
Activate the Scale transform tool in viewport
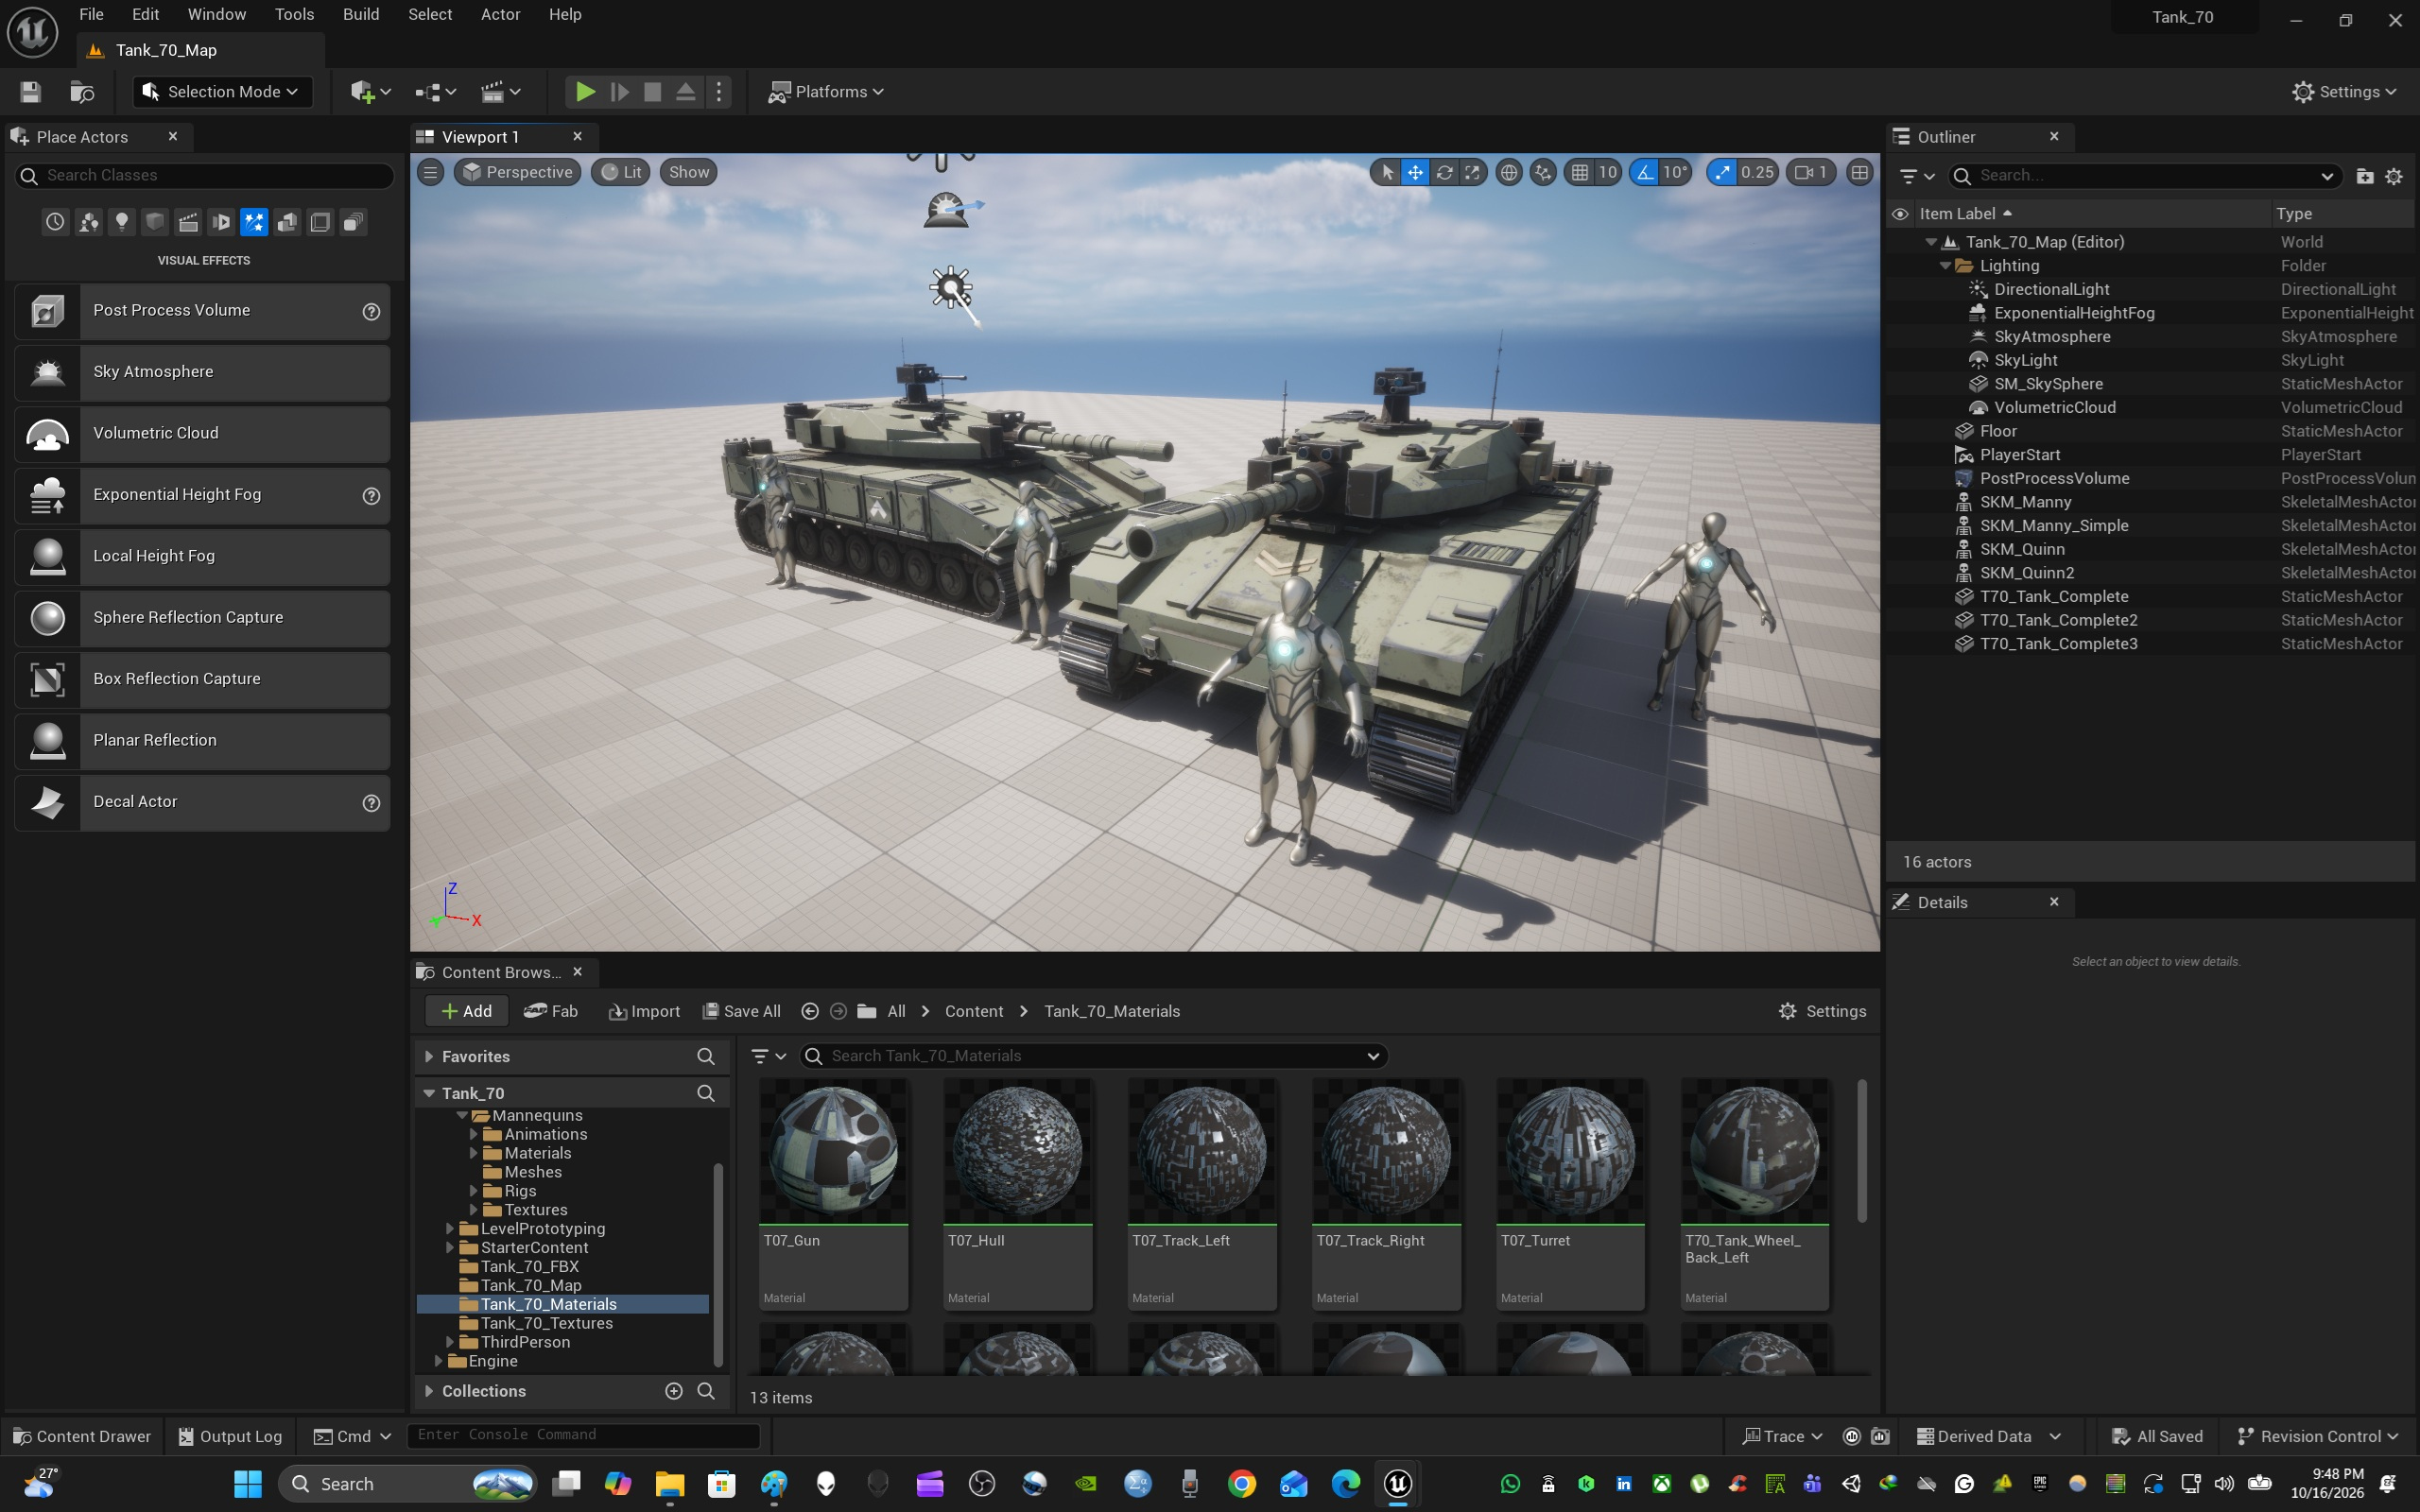(x=1472, y=172)
